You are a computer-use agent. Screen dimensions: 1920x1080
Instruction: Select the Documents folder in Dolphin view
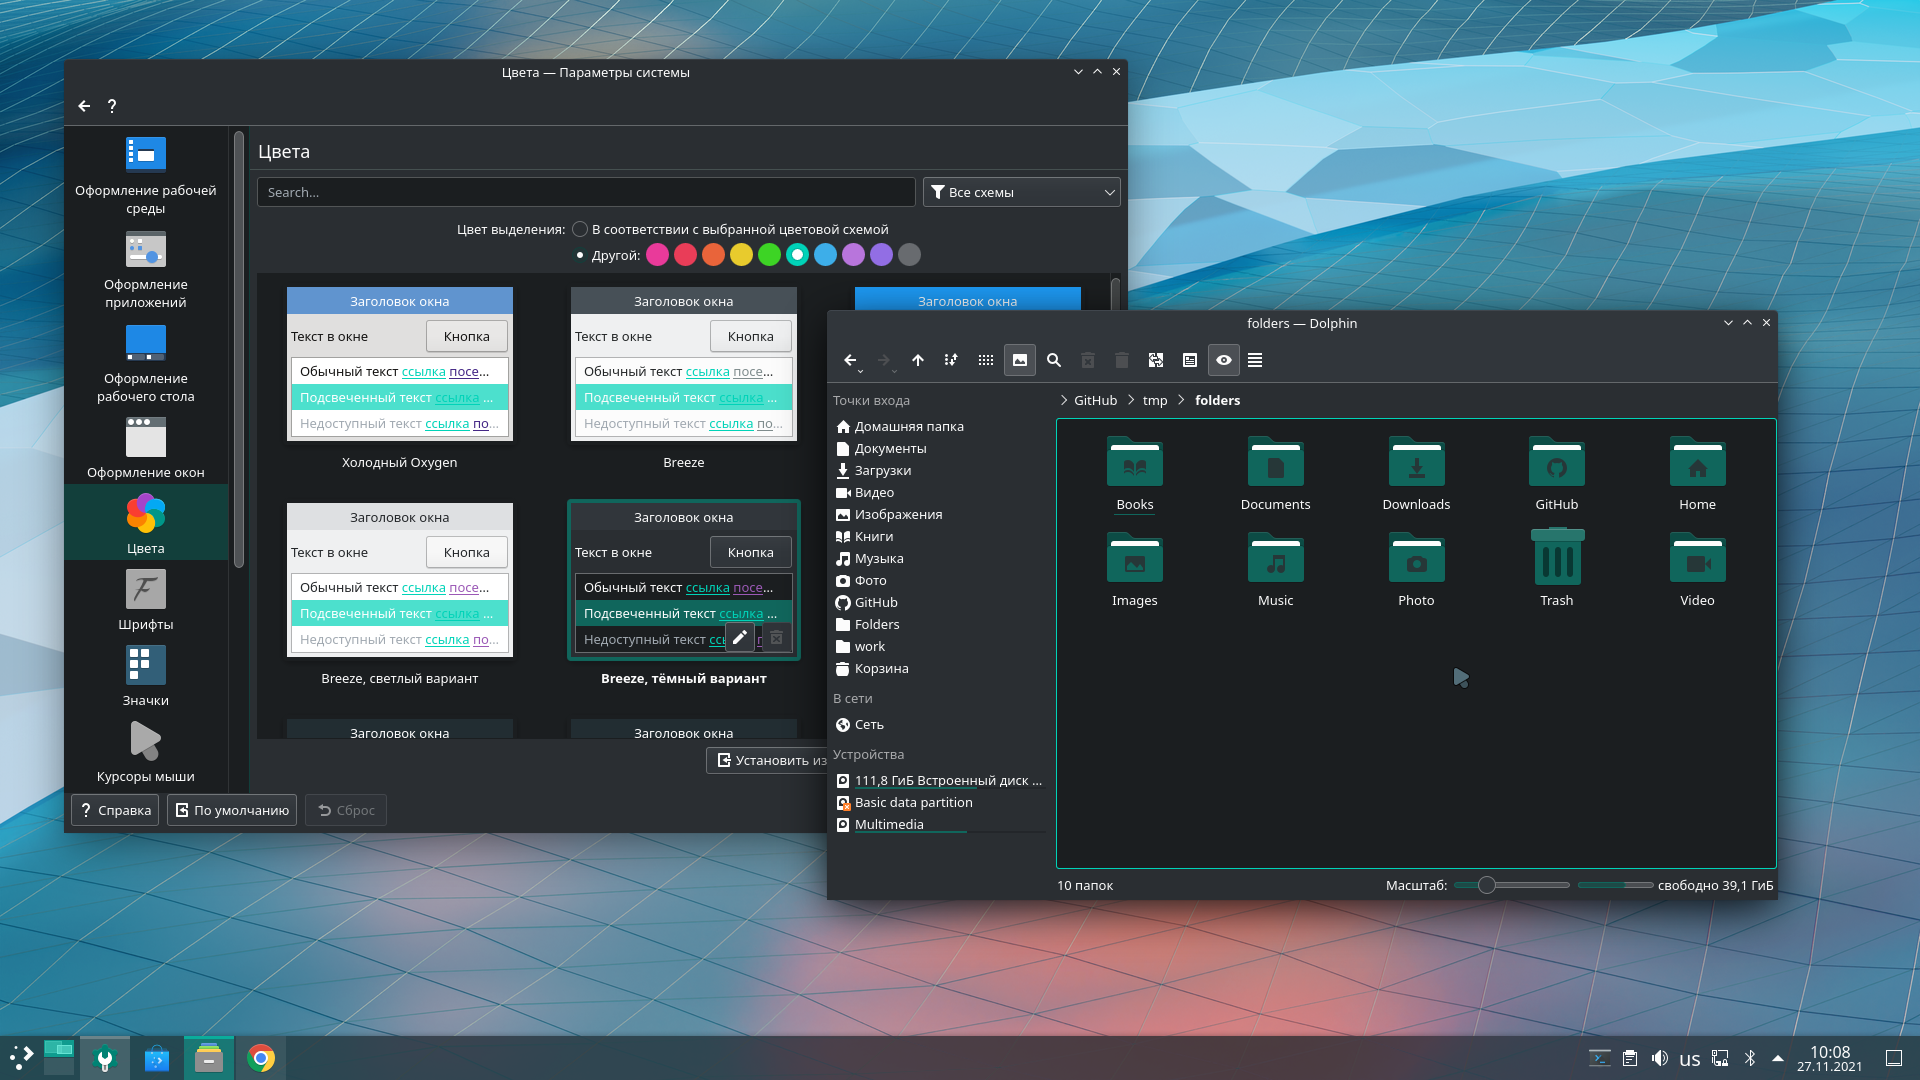[x=1275, y=474]
